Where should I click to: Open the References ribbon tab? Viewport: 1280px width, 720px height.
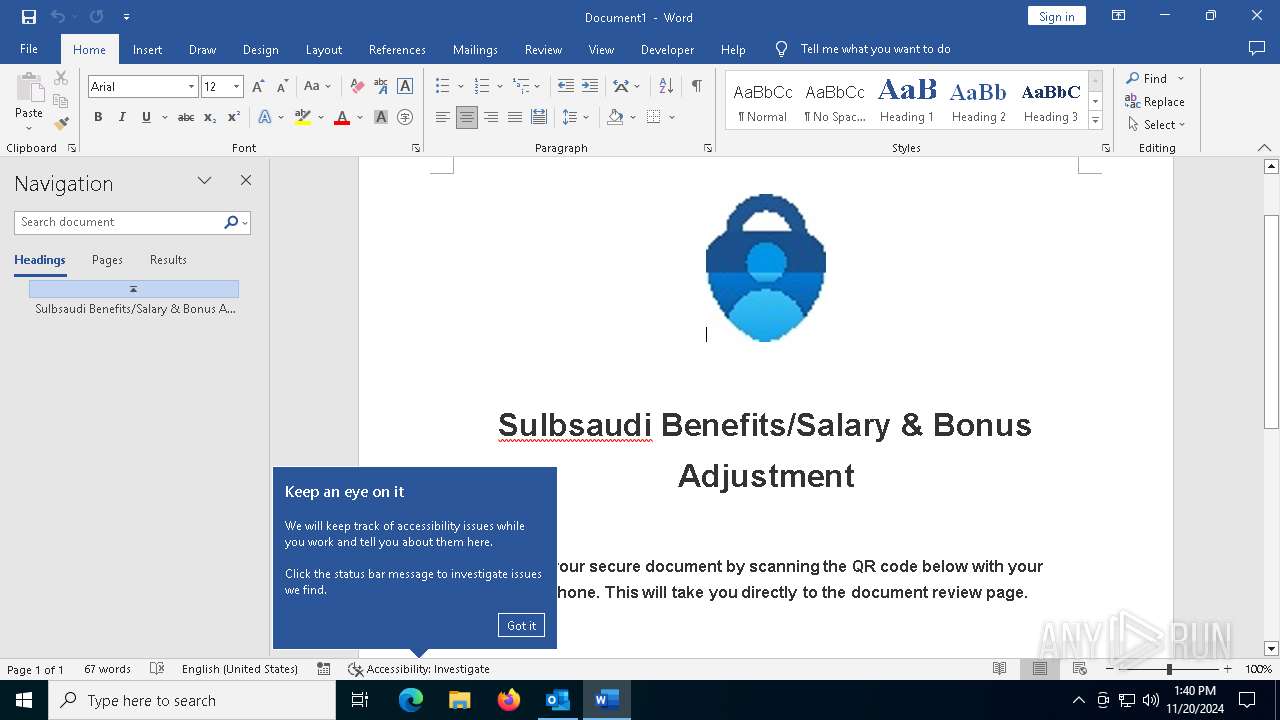point(397,49)
